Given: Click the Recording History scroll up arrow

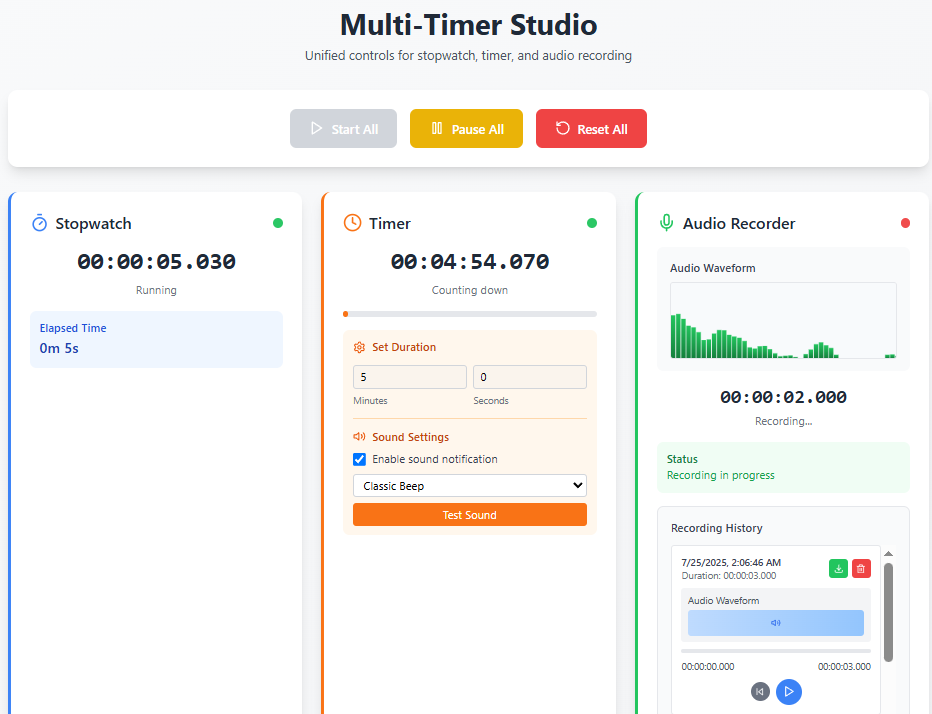Looking at the screenshot, I should [x=888, y=553].
